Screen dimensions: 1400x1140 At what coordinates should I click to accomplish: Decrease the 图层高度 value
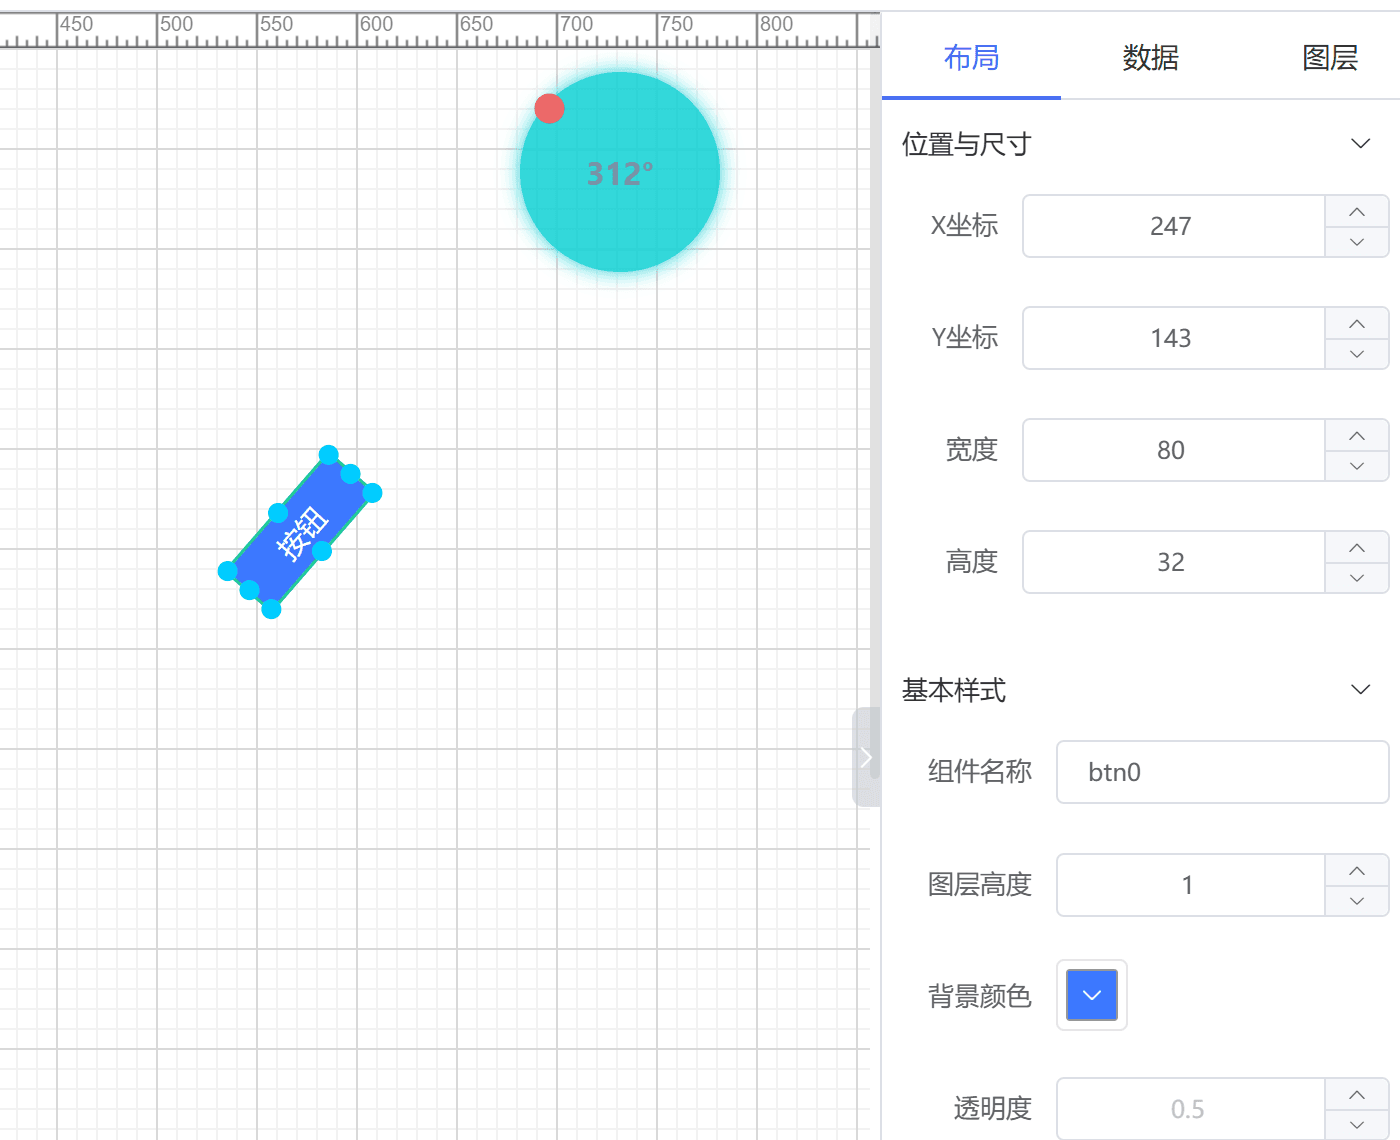tap(1357, 901)
